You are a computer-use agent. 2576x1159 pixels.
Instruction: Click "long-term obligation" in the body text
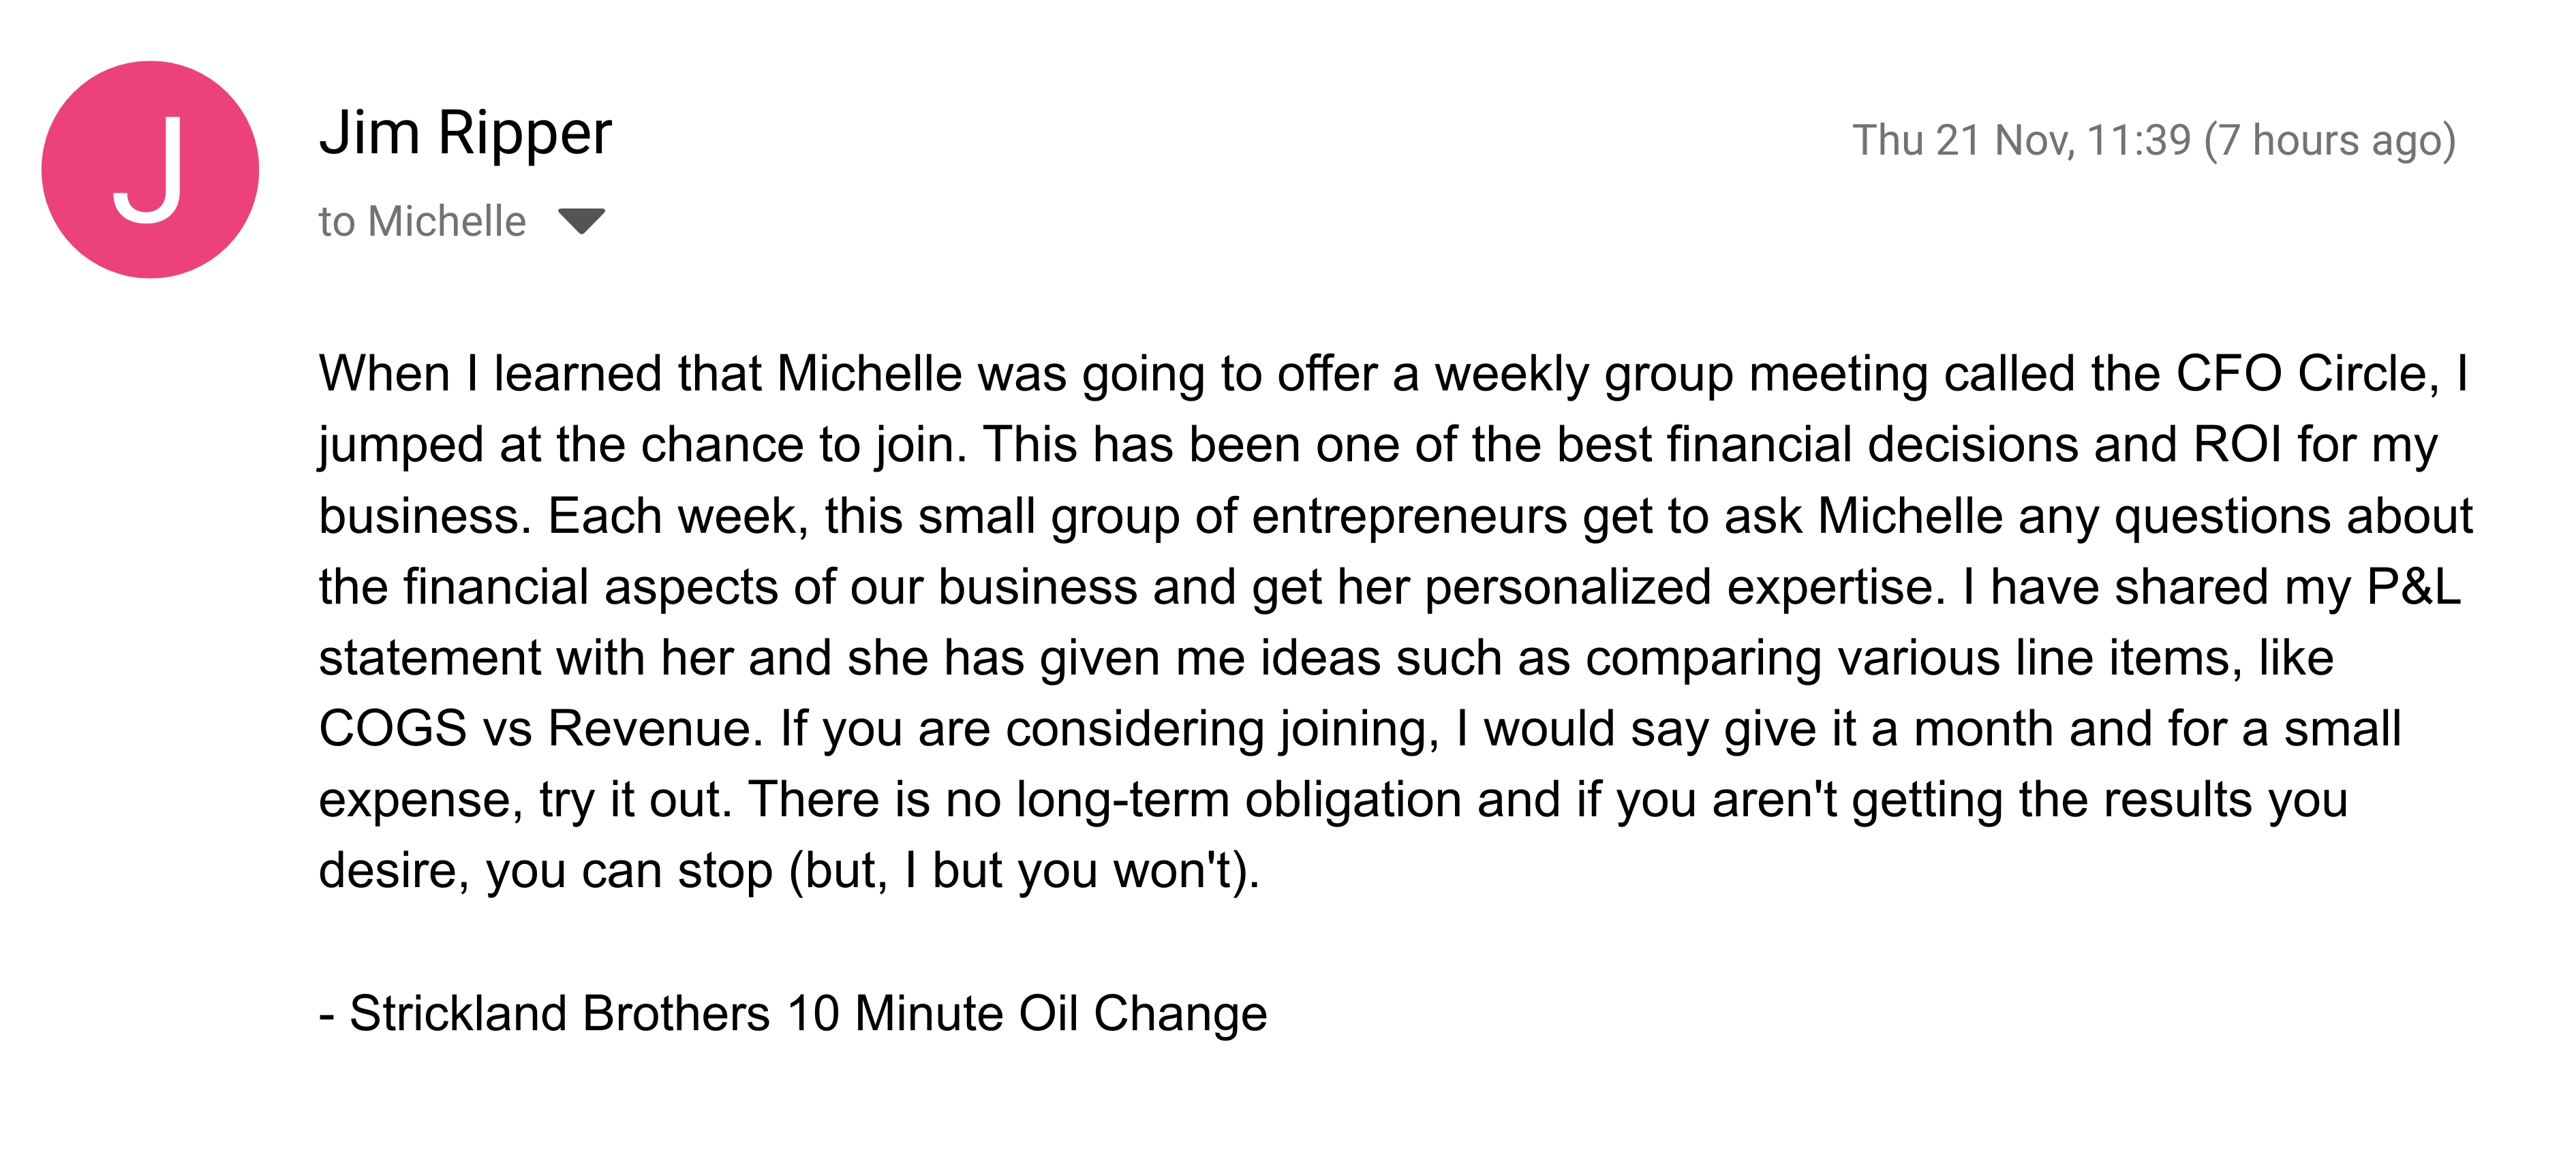click(x=1238, y=800)
